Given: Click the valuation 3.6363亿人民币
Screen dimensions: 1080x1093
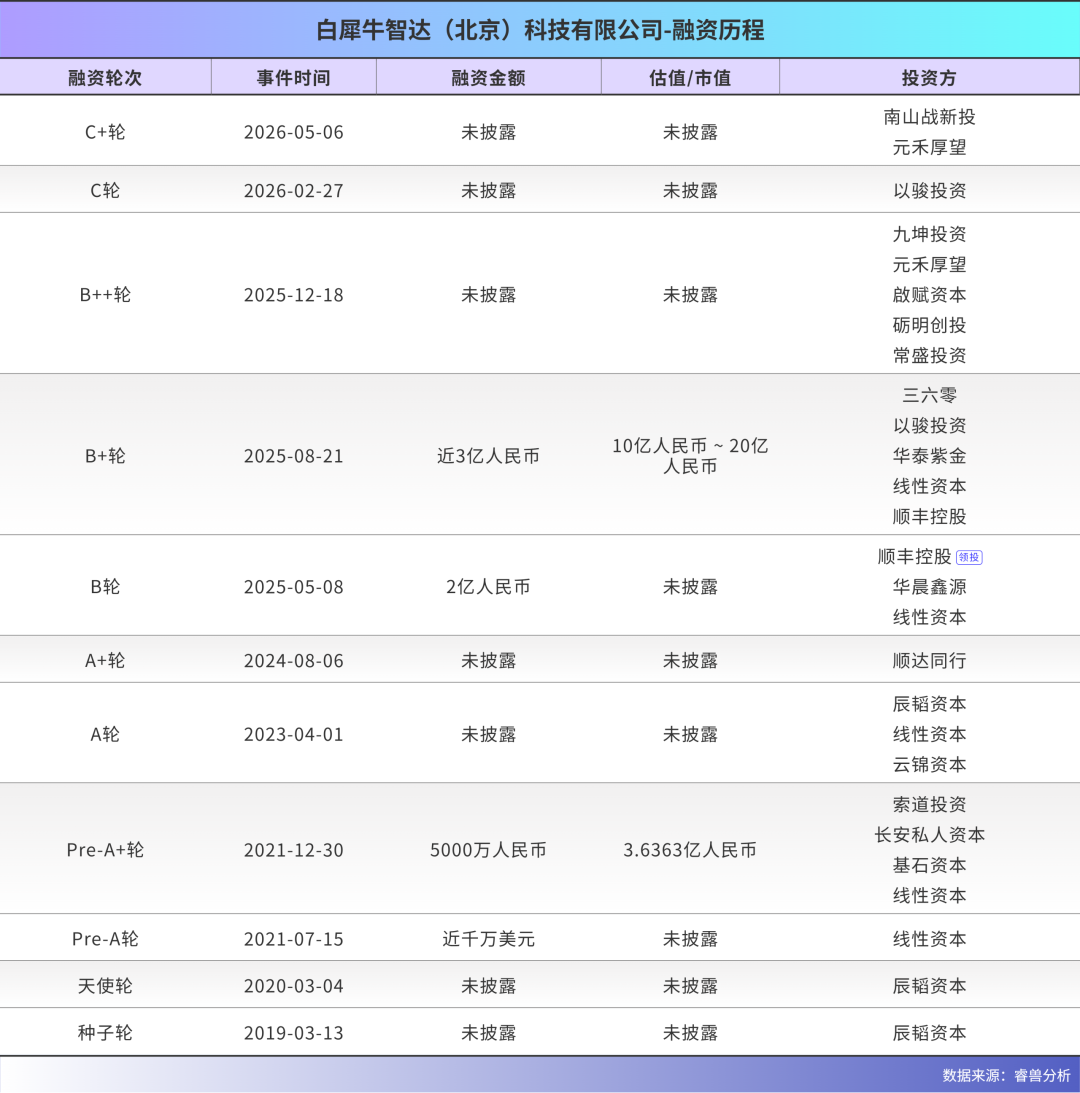Looking at the screenshot, I should [690, 850].
